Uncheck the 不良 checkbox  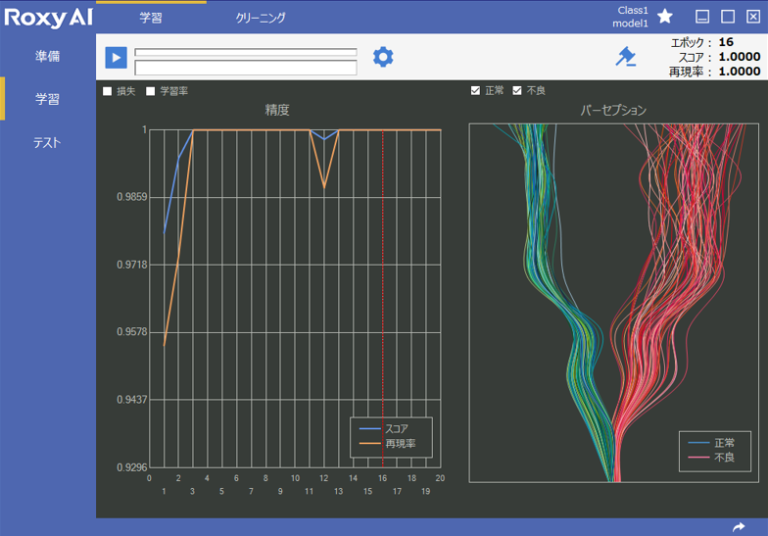pyautogui.click(x=517, y=91)
